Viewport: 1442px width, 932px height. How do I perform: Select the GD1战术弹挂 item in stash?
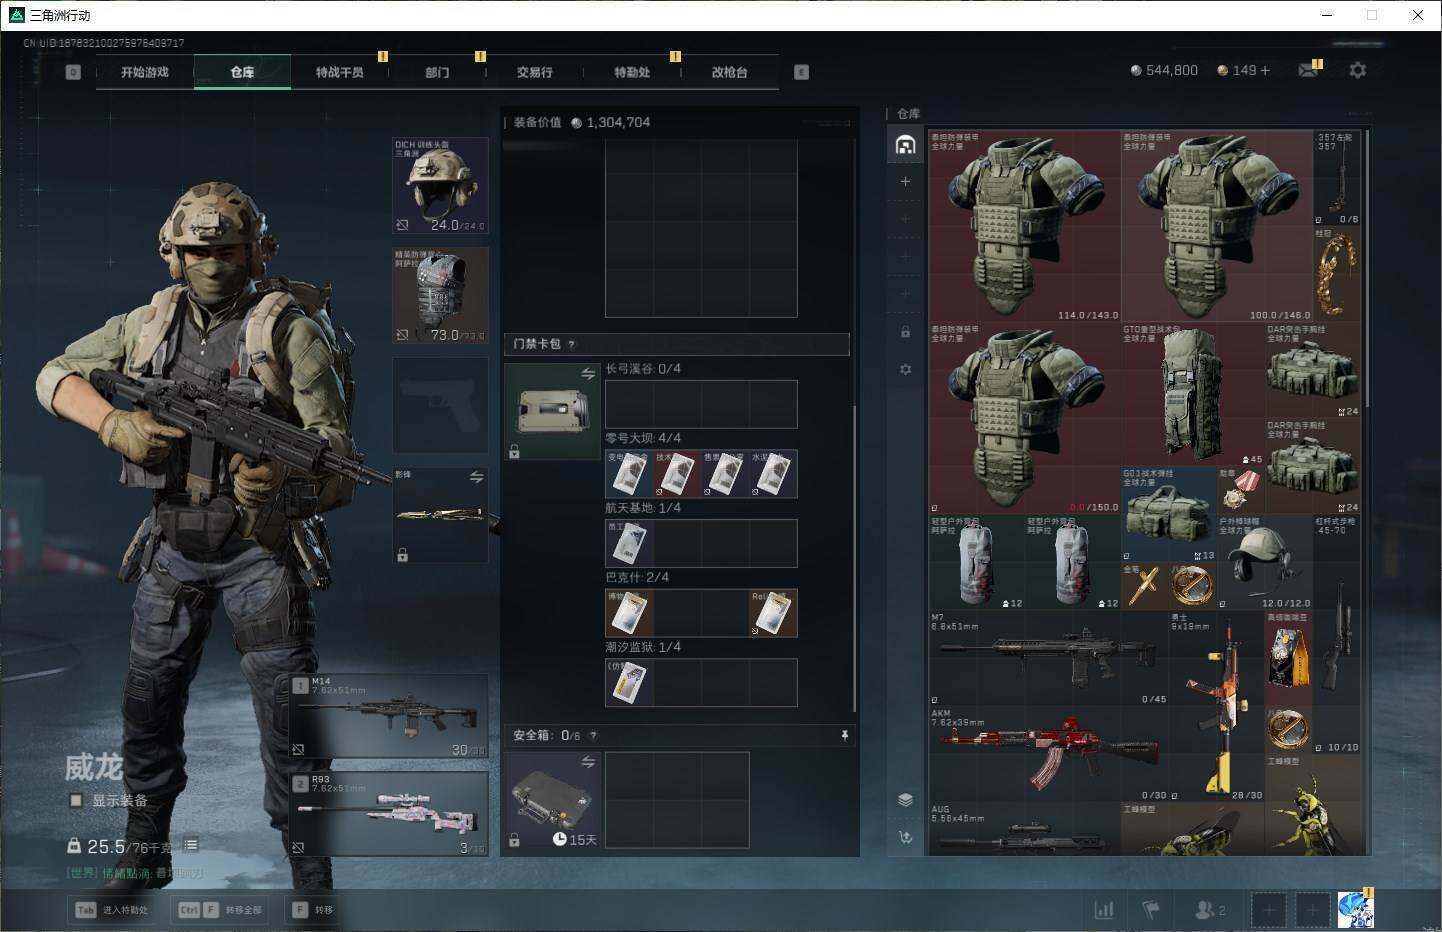click(1169, 515)
